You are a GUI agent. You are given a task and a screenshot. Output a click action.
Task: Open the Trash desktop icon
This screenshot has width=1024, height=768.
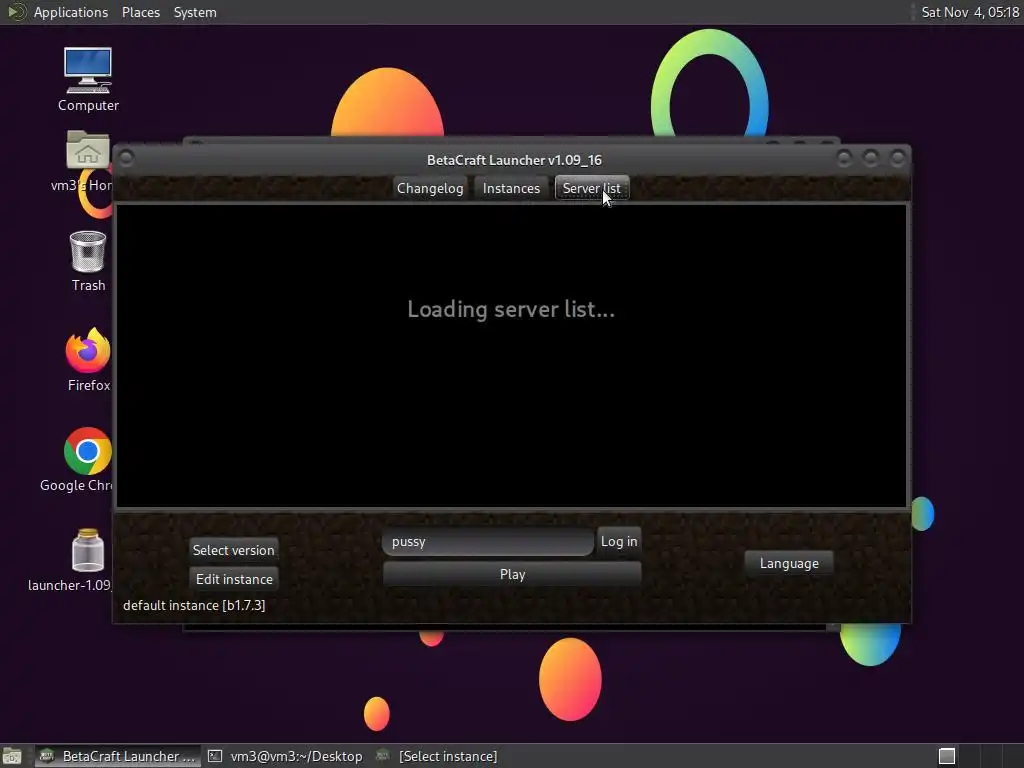(x=88, y=261)
